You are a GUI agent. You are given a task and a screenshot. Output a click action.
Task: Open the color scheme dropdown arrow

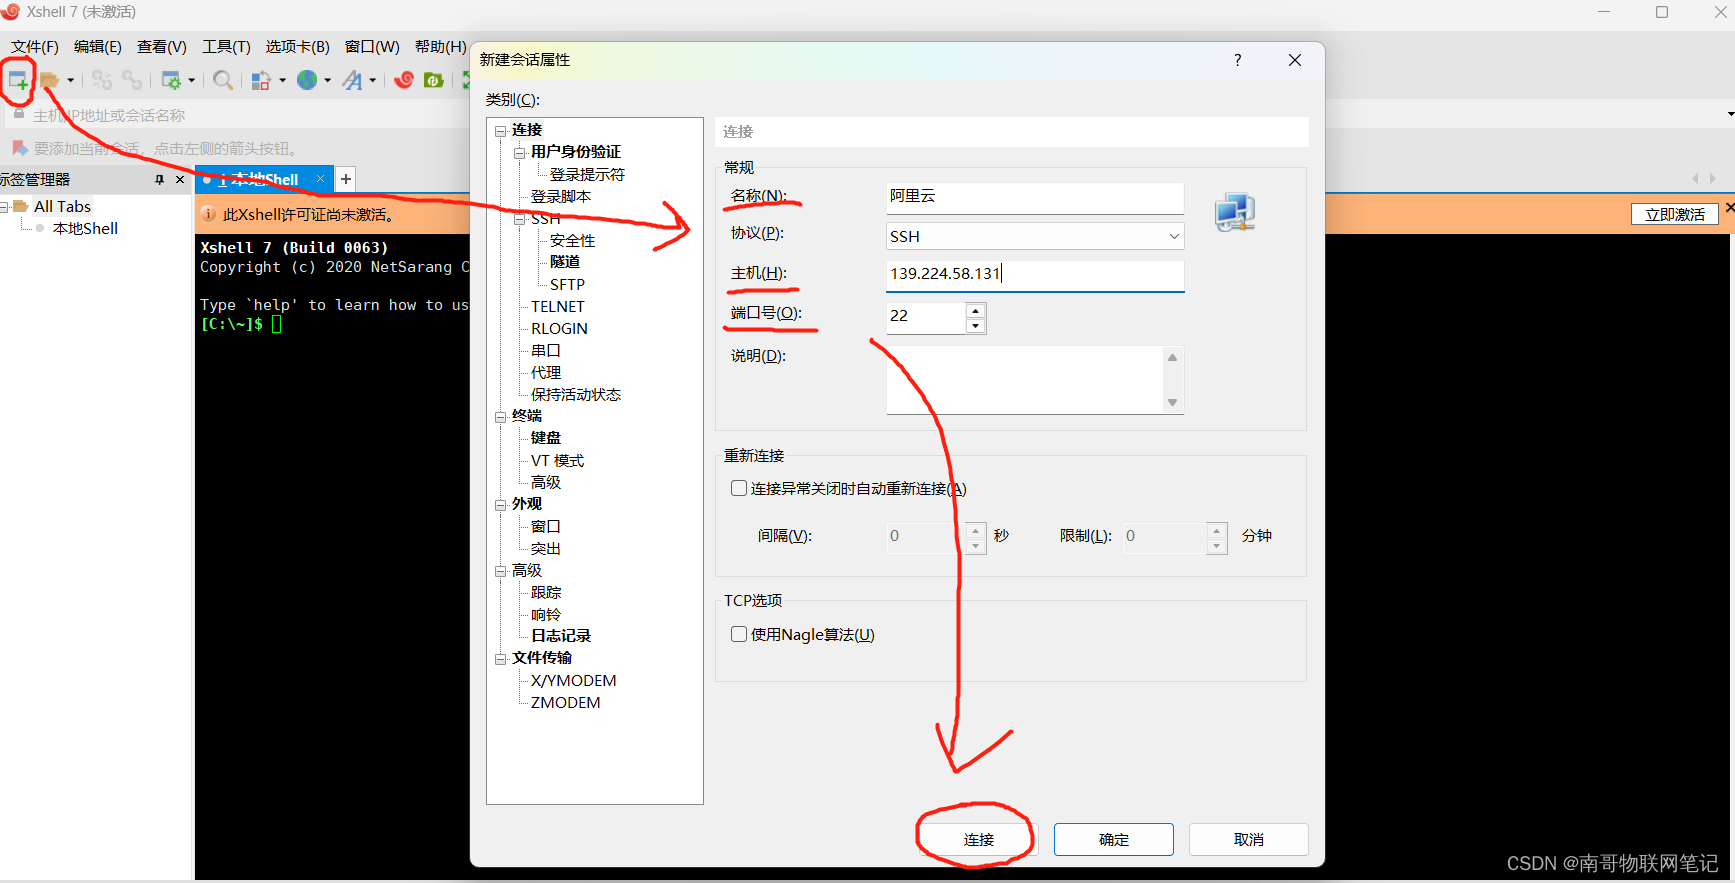282,81
